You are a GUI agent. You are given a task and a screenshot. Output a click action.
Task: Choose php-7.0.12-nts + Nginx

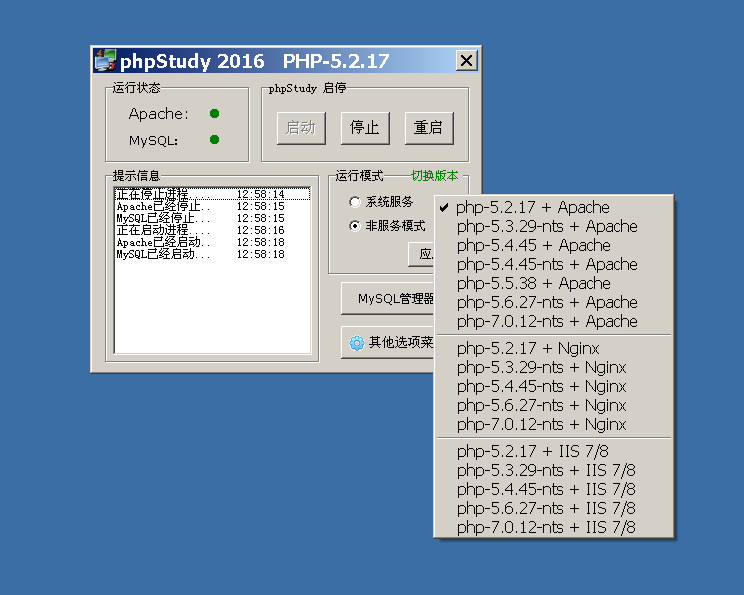tap(554, 424)
